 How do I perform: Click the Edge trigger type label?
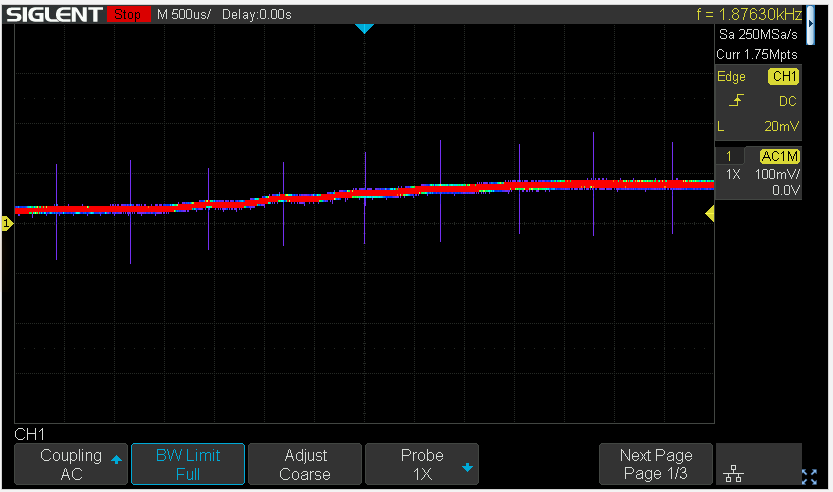coord(731,77)
